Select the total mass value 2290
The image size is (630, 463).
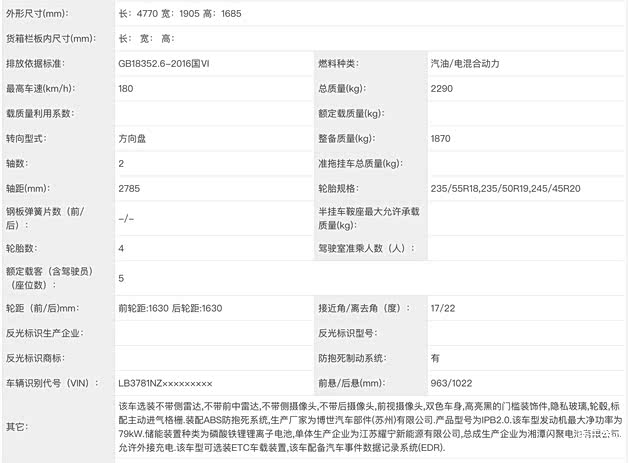pyautogui.click(x=441, y=88)
